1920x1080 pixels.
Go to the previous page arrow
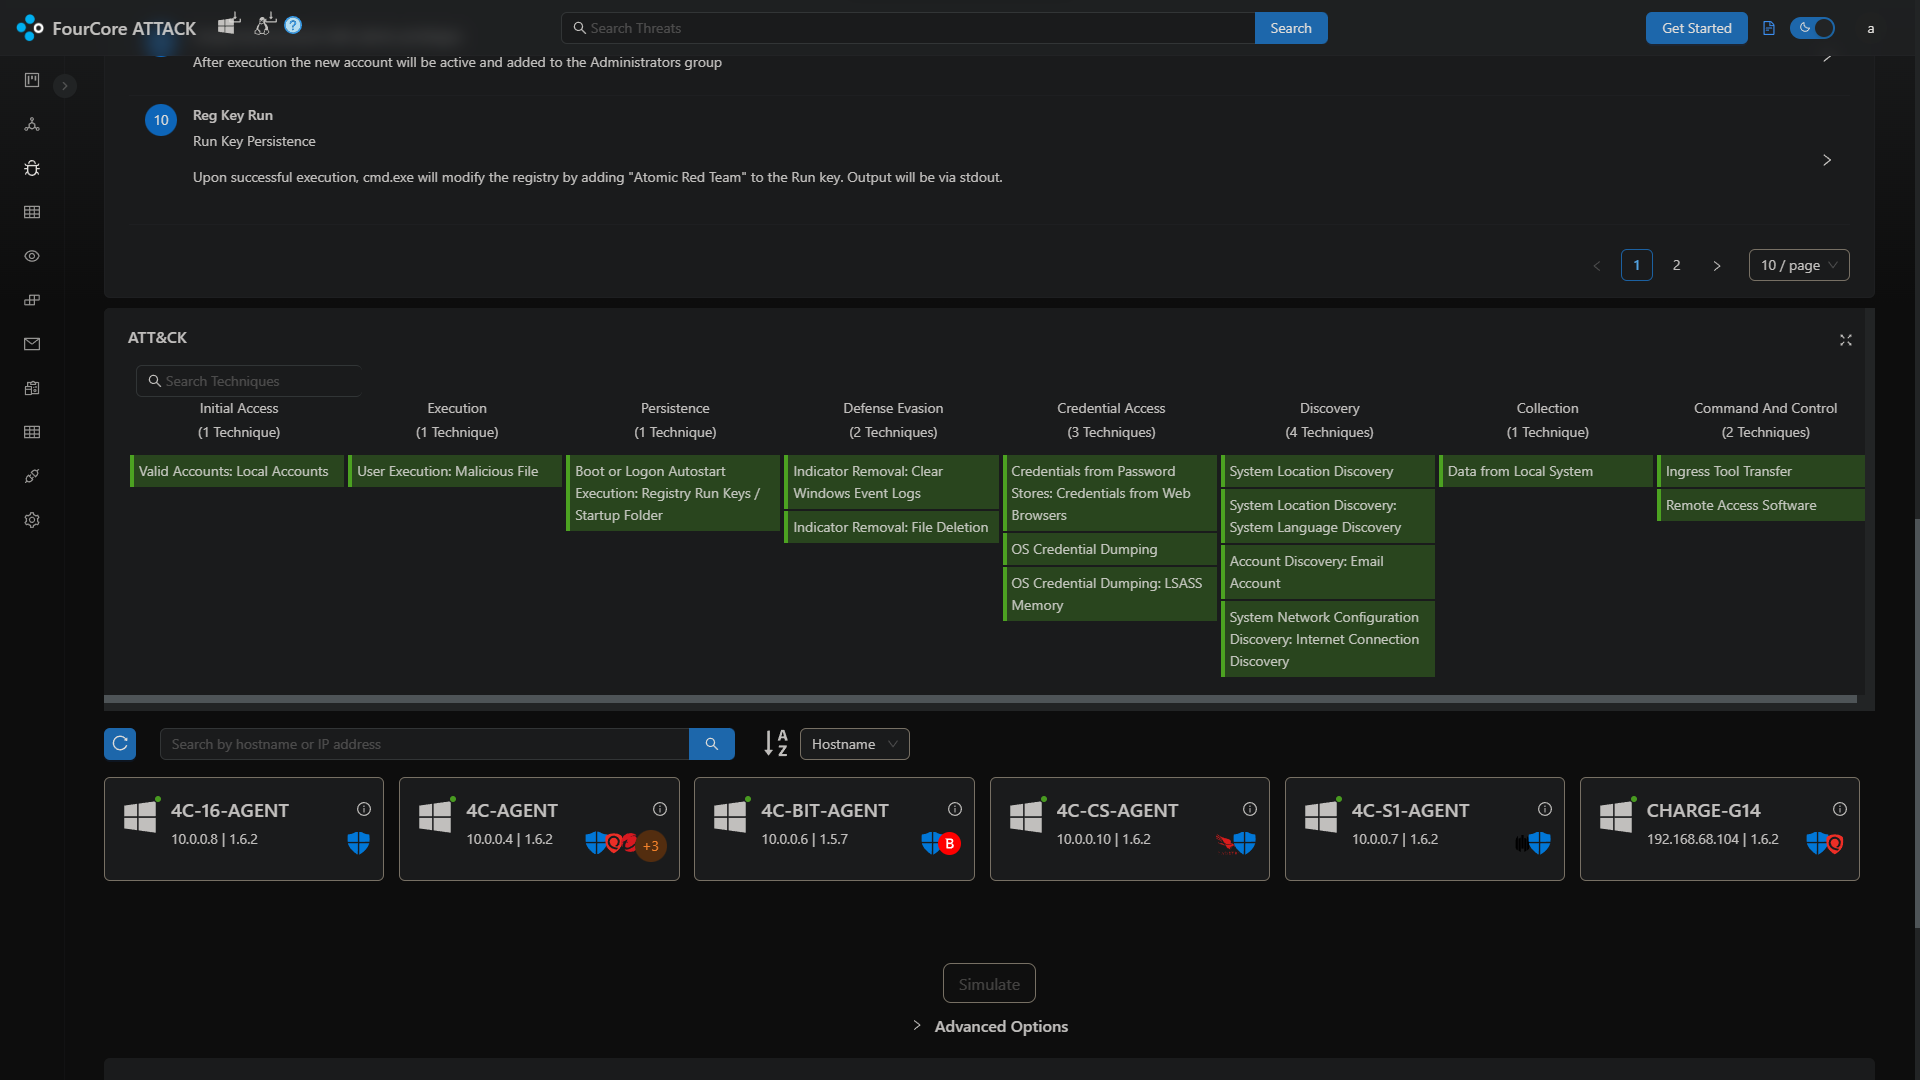[1597, 265]
